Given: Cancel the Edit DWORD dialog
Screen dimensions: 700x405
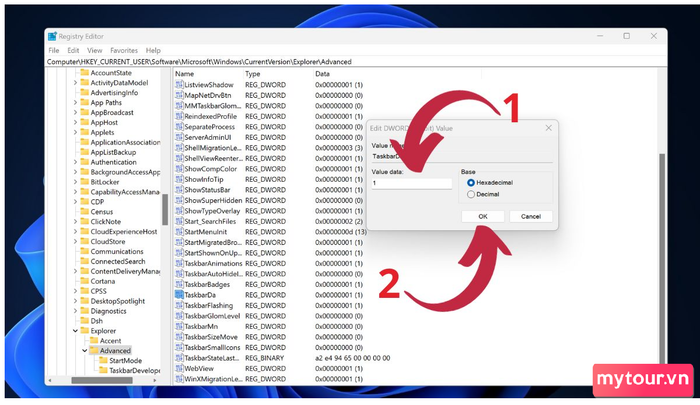Looking at the screenshot, I should [x=531, y=217].
